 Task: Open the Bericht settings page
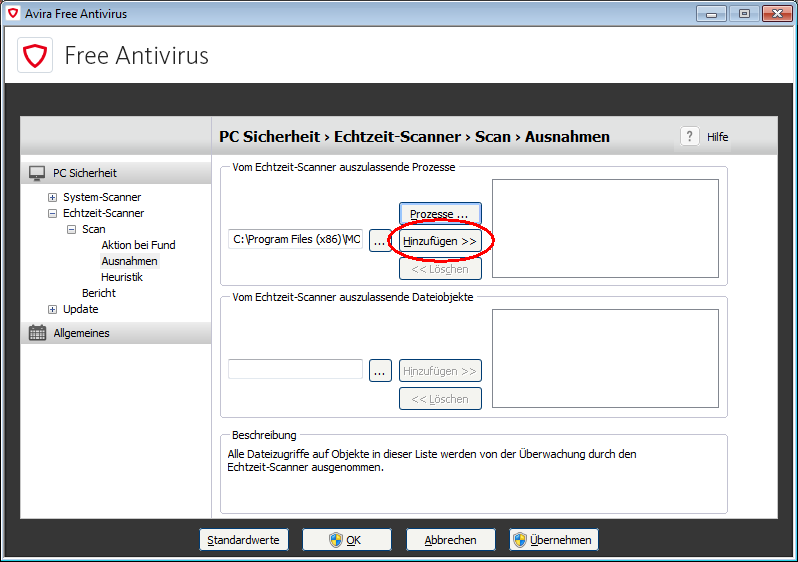[98, 293]
